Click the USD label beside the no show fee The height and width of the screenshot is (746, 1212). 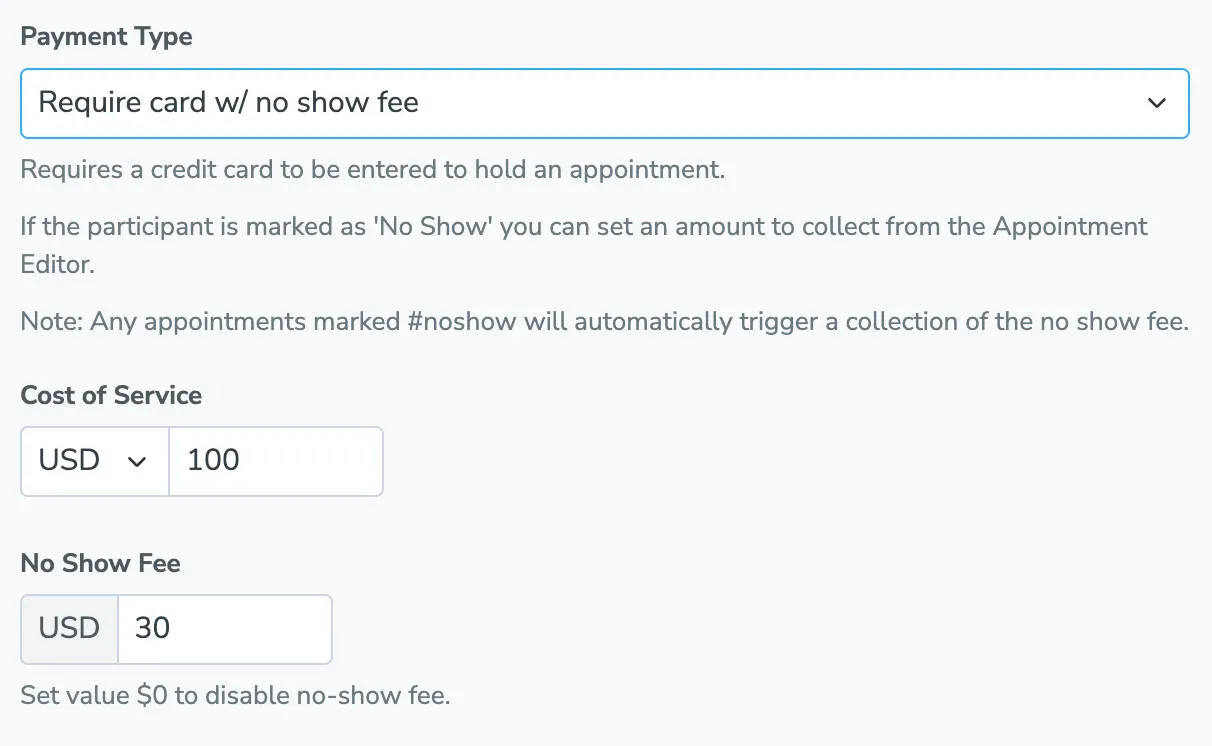tap(67, 629)
